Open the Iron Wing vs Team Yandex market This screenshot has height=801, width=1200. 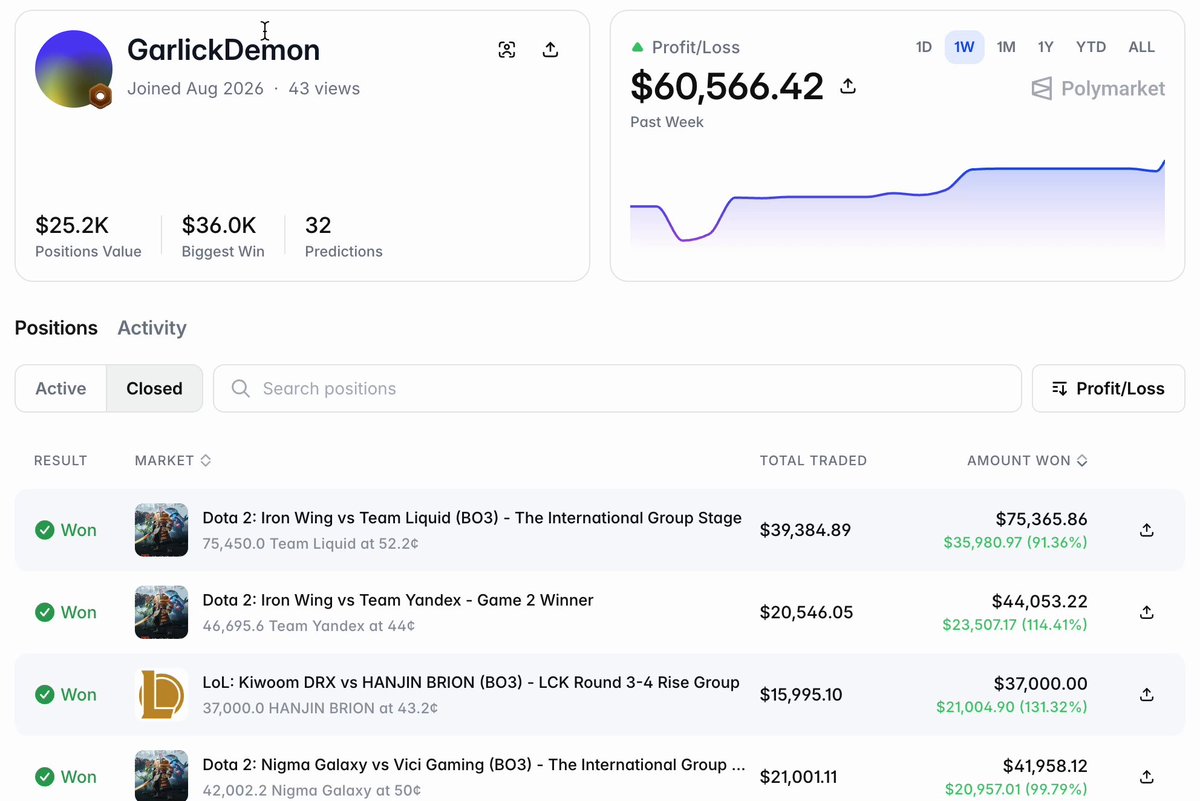click(x=398, y=600)
